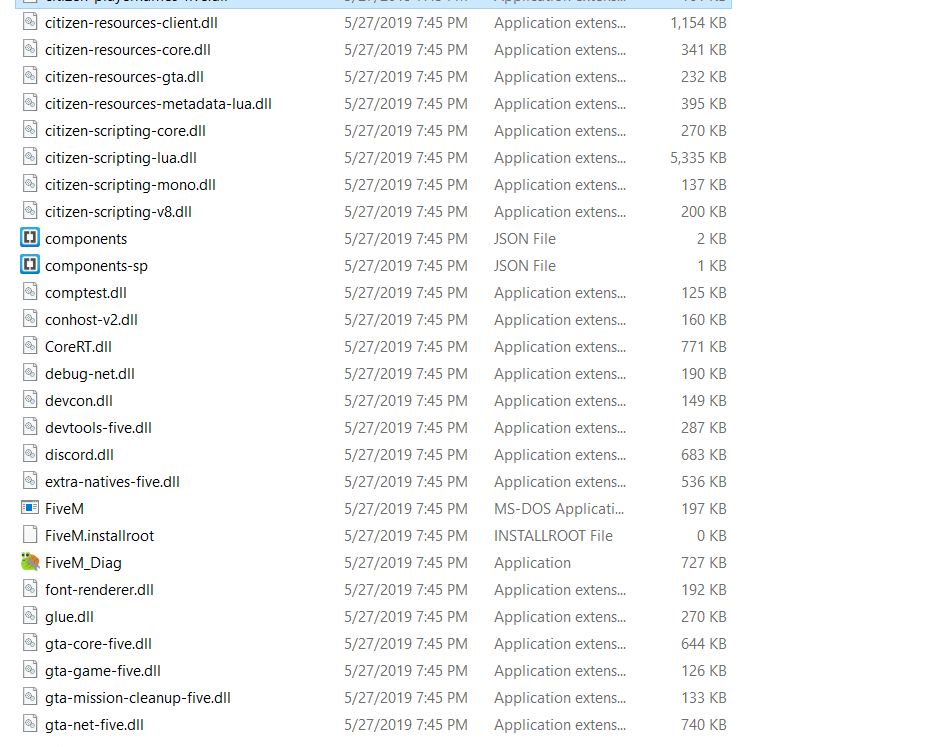Select the file name comptest.dll

pos(86,293)
